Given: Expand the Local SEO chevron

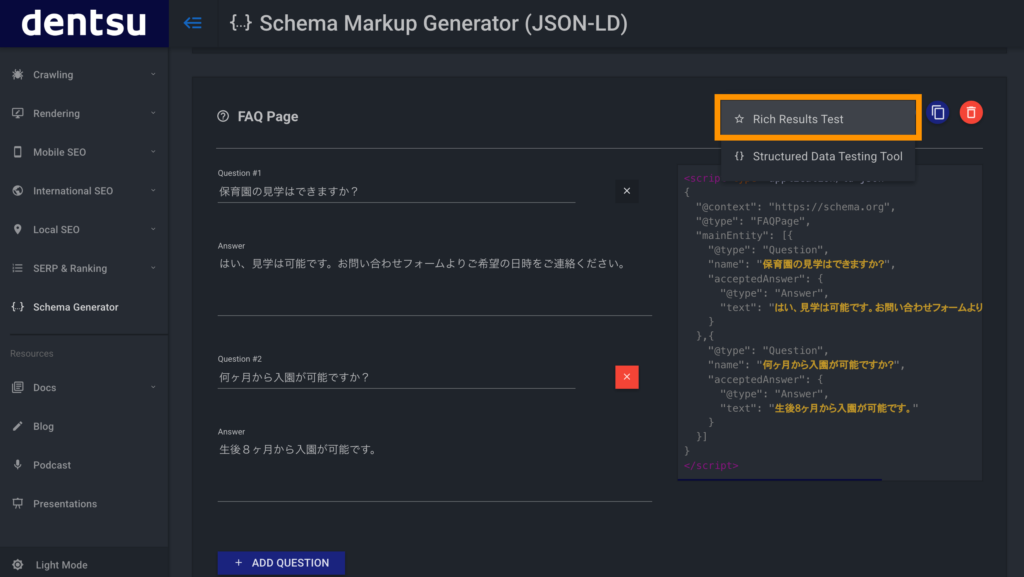Looking at the screenshot, I should [153, 229].
